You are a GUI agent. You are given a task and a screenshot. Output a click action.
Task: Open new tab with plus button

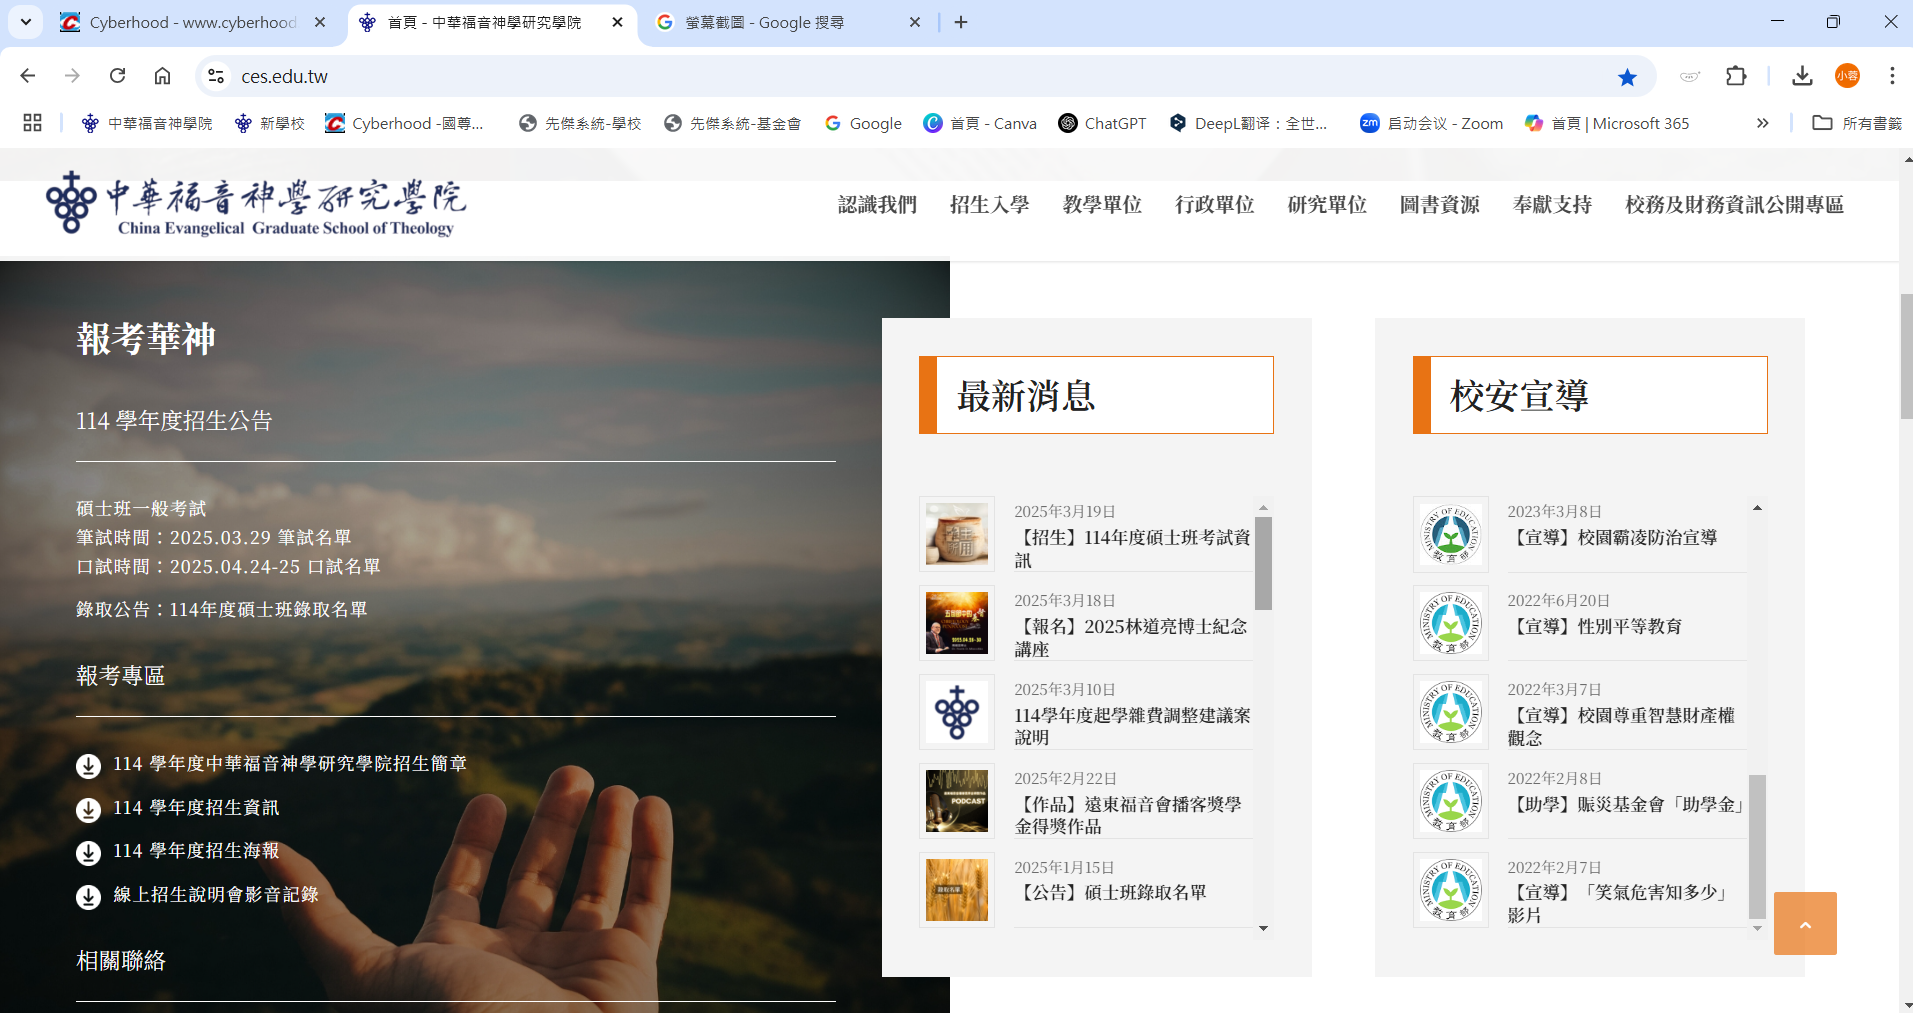pos(961,22)
